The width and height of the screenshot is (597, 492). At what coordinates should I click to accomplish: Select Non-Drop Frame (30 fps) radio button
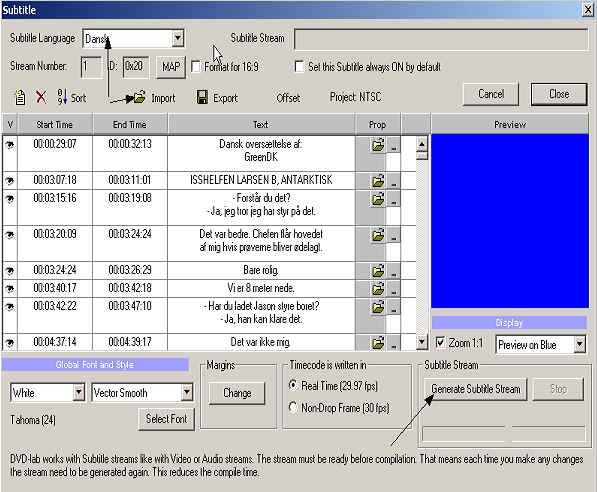293,407
